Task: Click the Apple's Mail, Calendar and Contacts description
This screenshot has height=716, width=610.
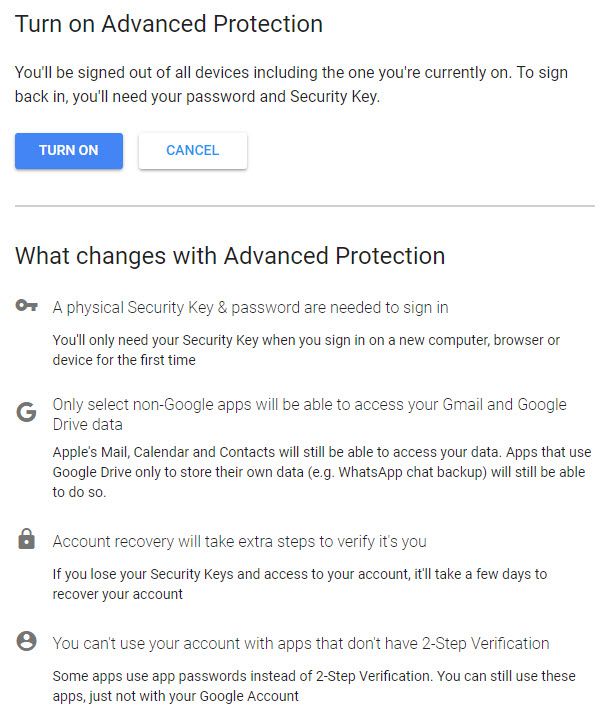Action: click(x=322, y=472)
